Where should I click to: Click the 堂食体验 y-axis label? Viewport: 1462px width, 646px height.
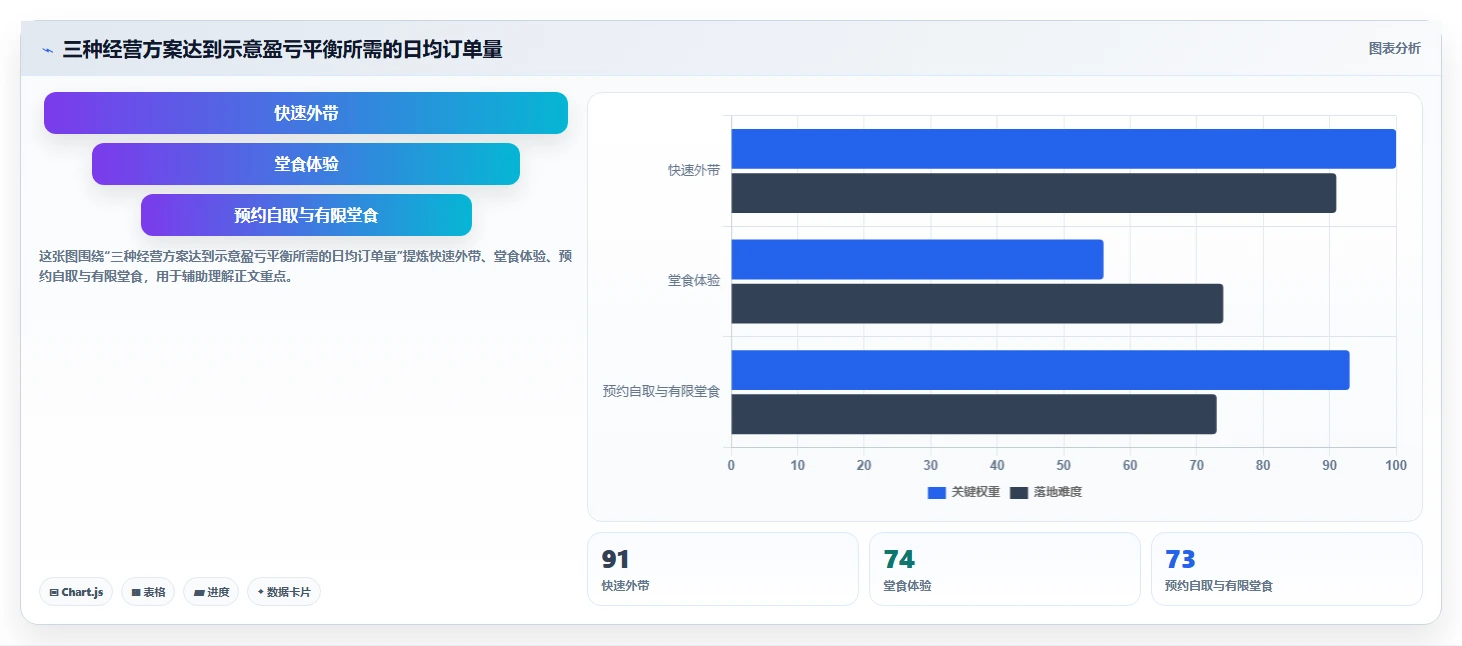pos(693,280)
